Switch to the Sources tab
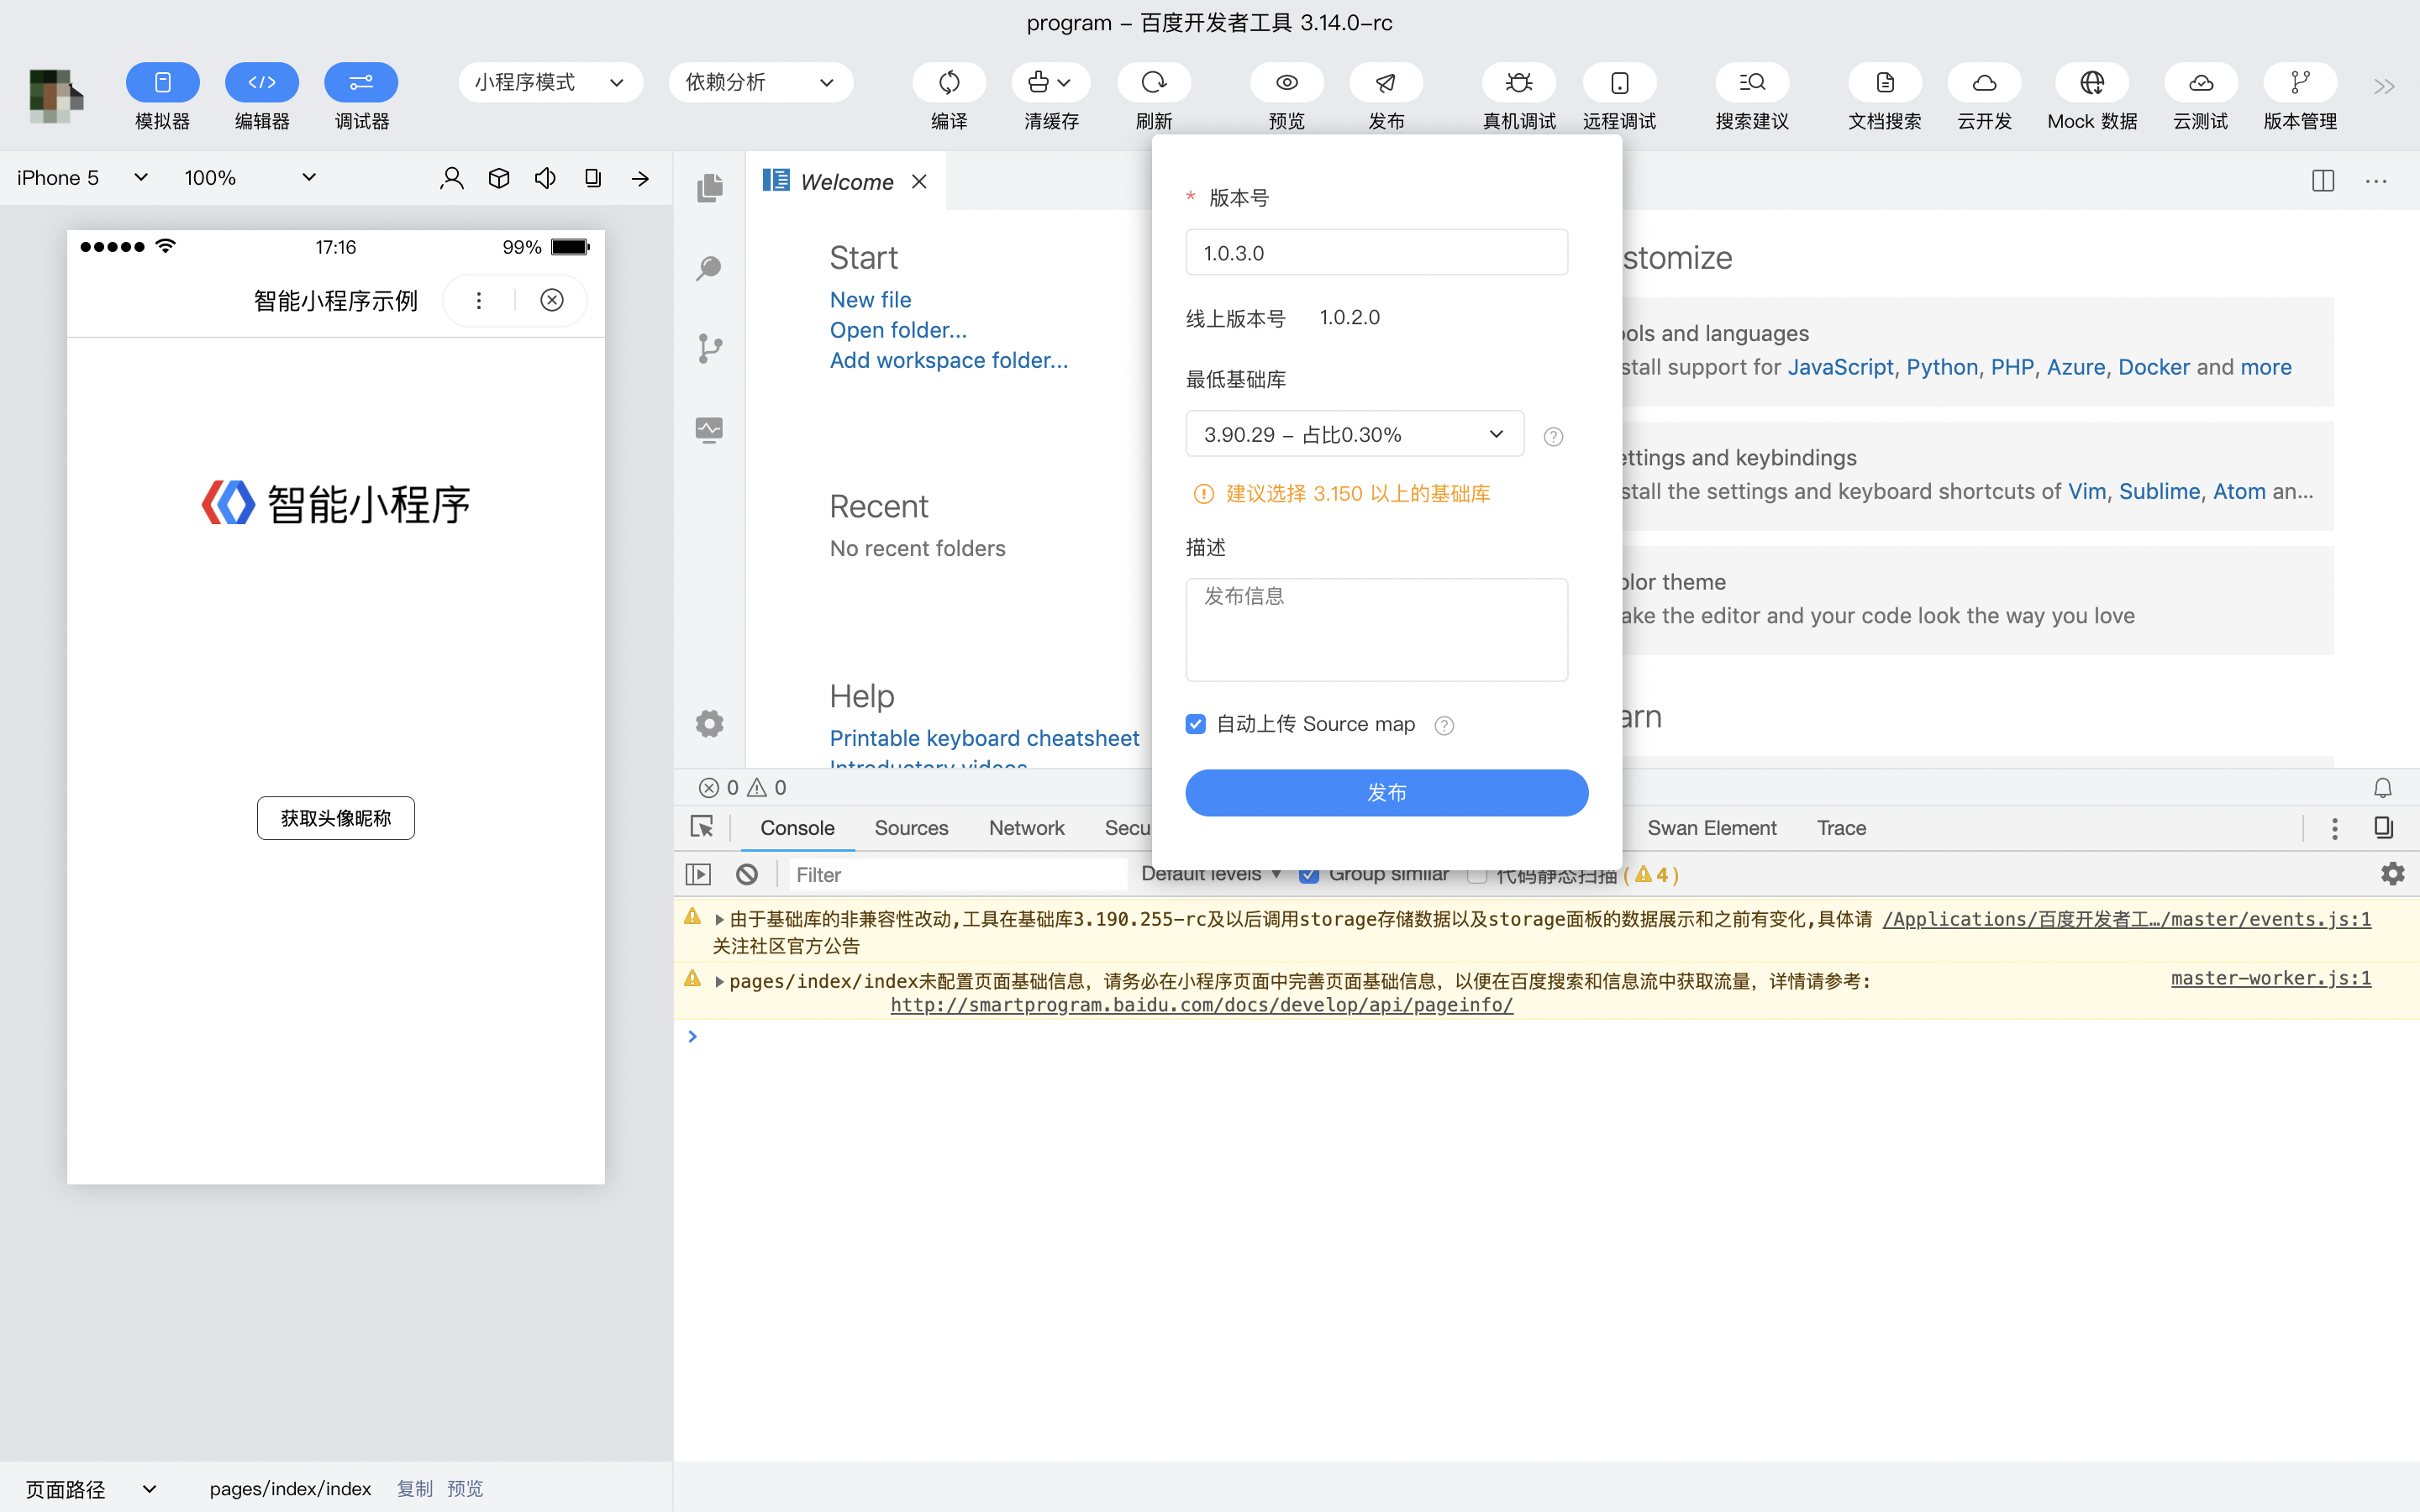 [x=911, y=828]
